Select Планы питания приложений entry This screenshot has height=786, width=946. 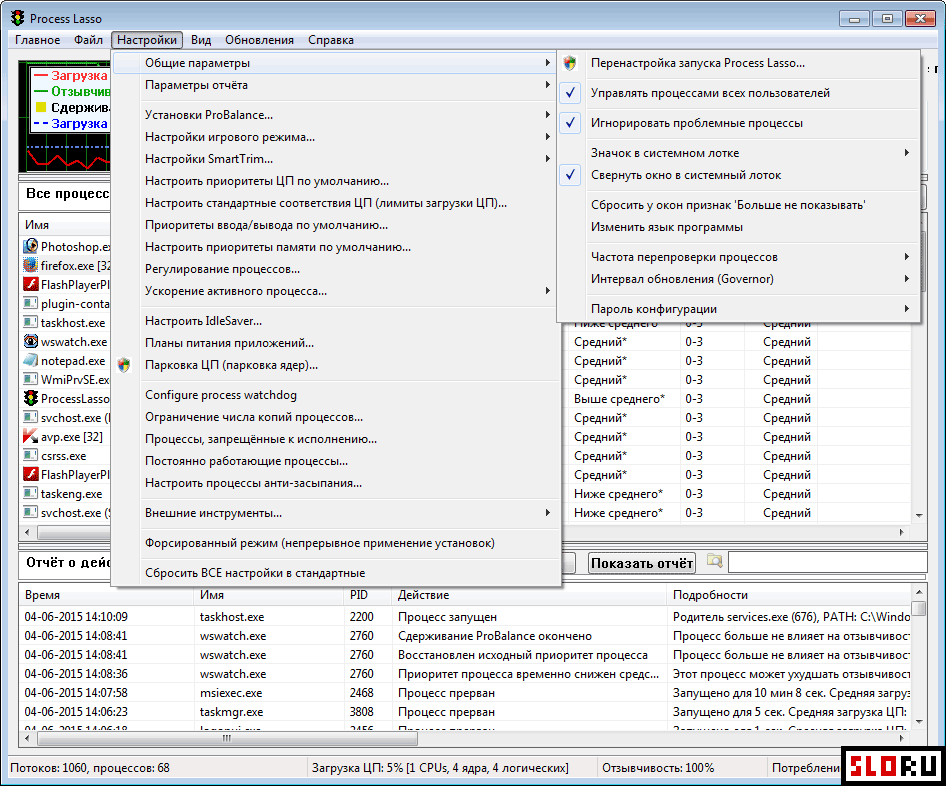(335, 343)
